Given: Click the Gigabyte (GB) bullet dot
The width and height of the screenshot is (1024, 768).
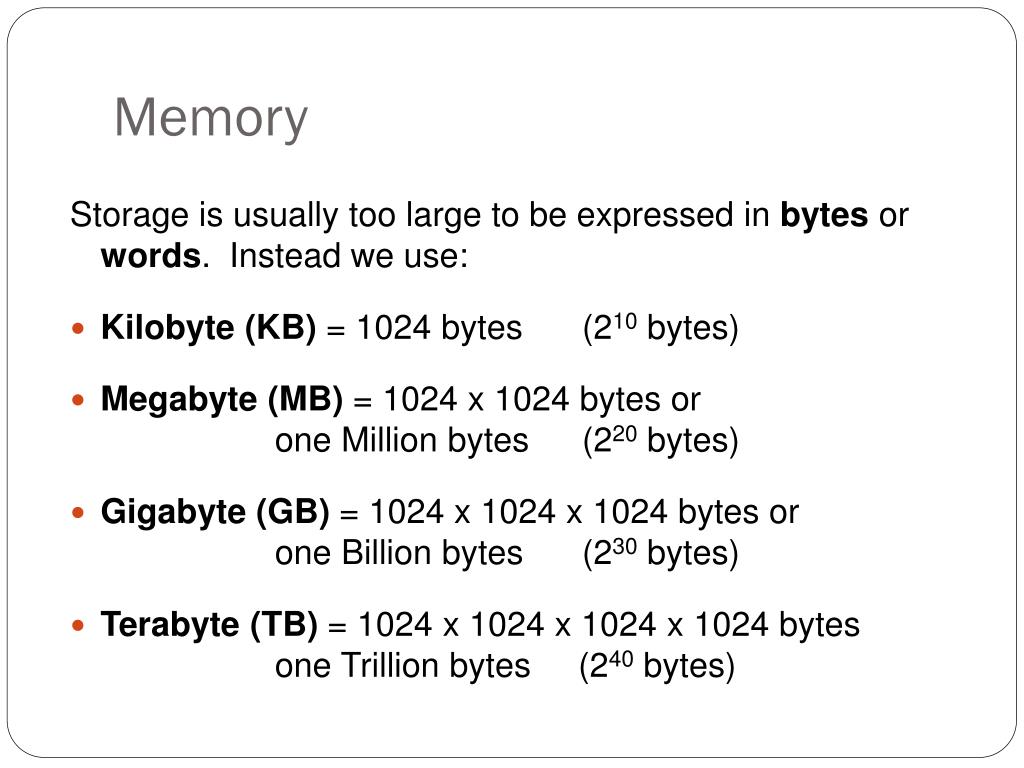Looking at the screenshot, I should tap(78, 513).
